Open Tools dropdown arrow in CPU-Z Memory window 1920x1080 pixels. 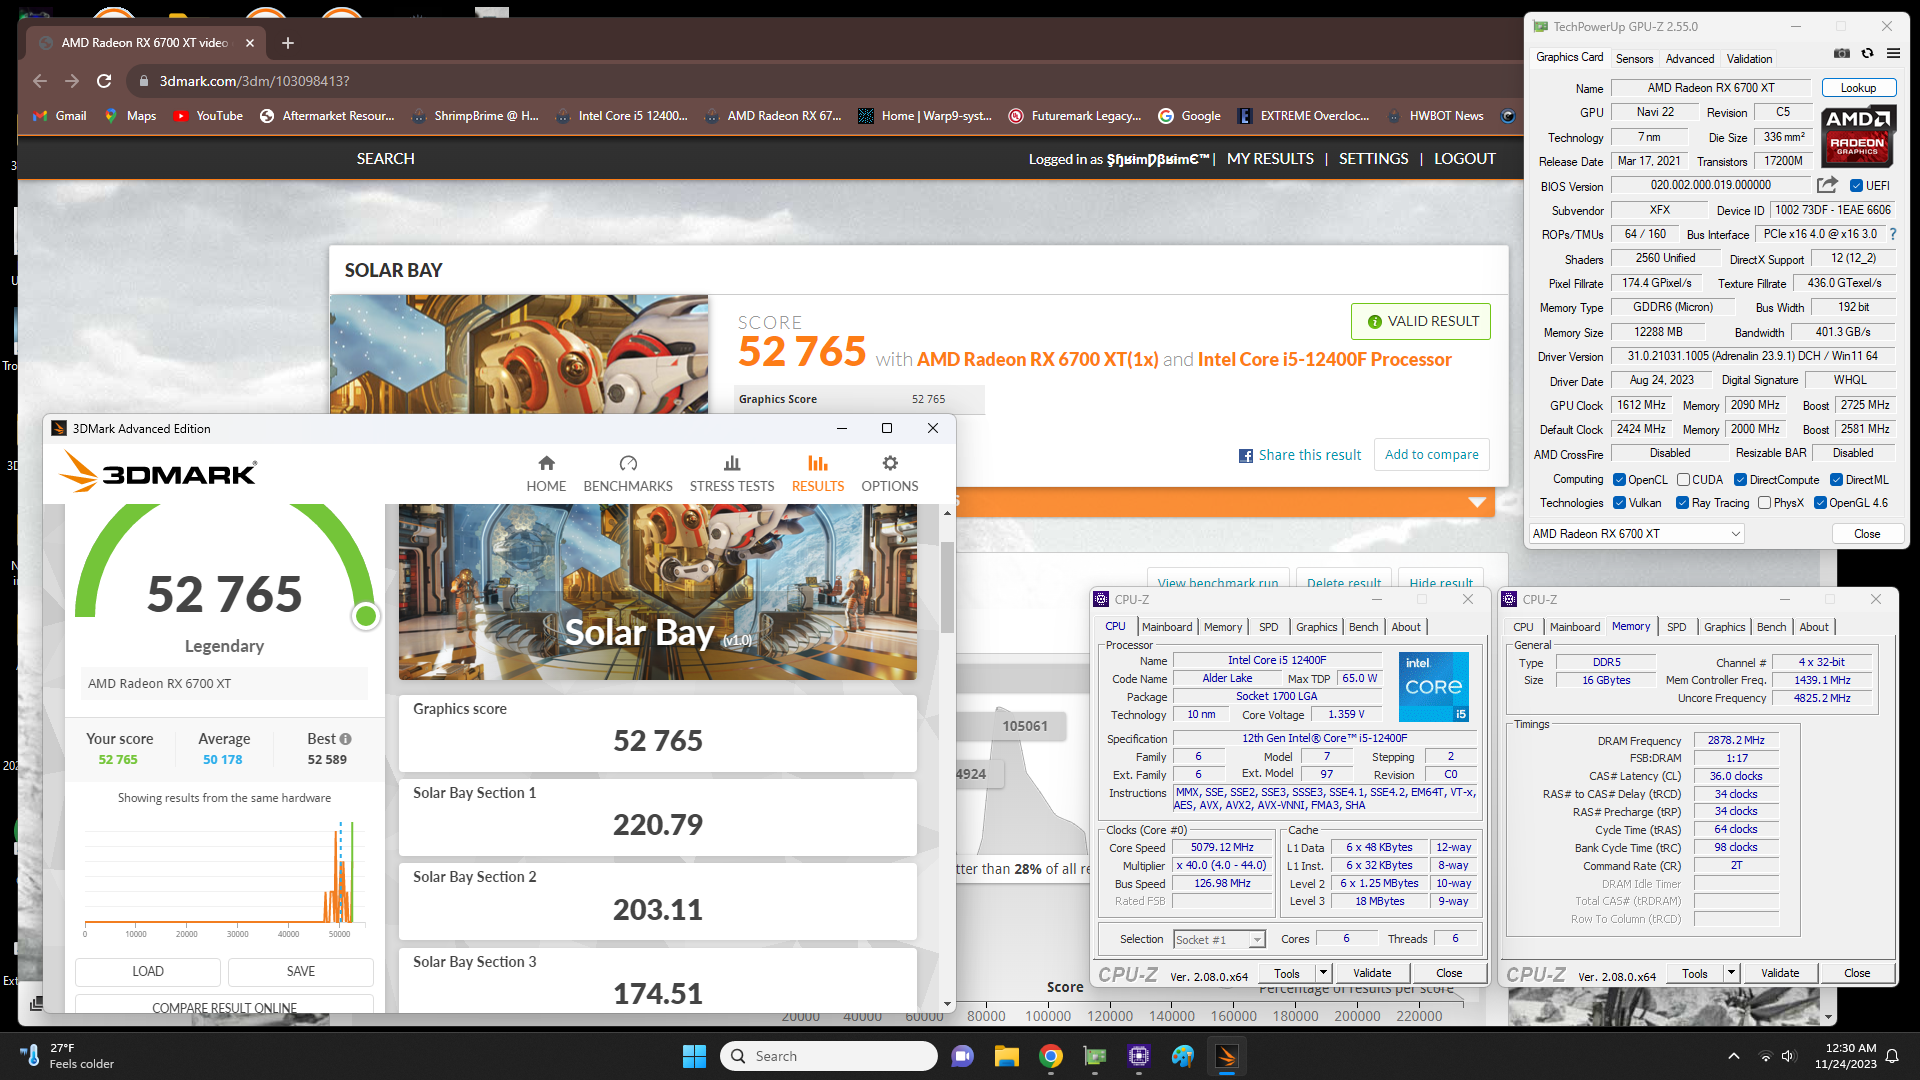tap(1730, 973)
